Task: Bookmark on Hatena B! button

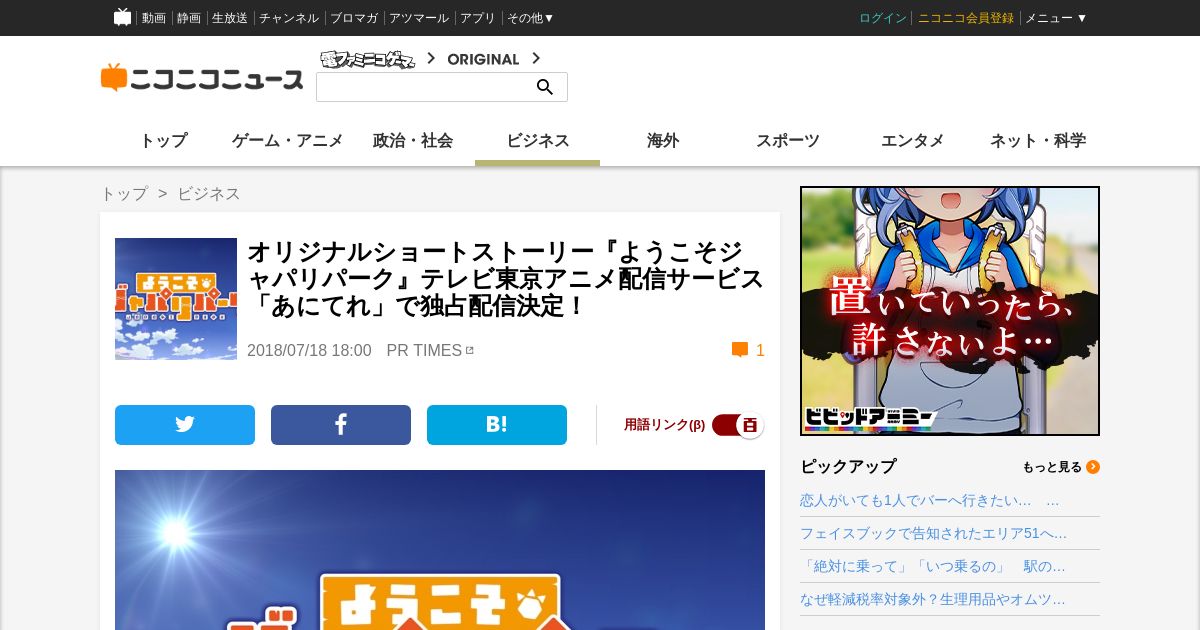Action: pos(497,425)
